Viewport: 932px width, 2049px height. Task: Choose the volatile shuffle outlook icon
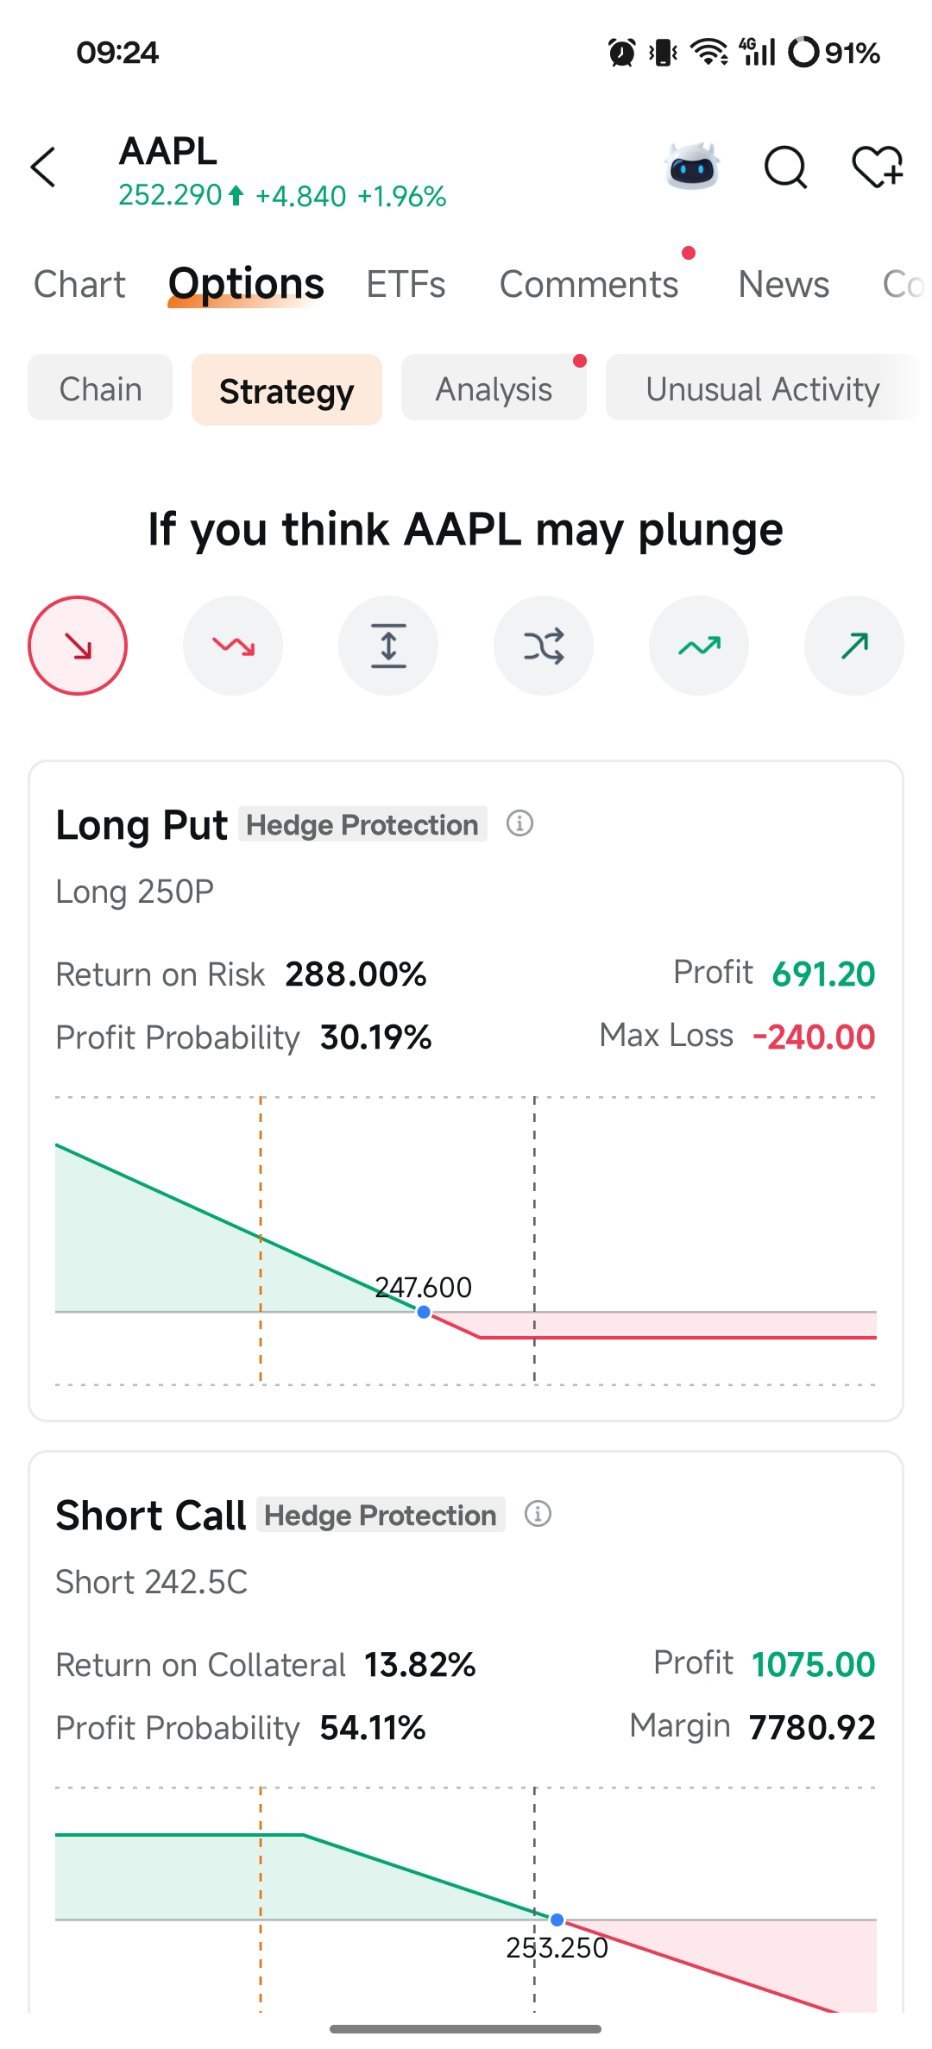[x=544, y=645]
